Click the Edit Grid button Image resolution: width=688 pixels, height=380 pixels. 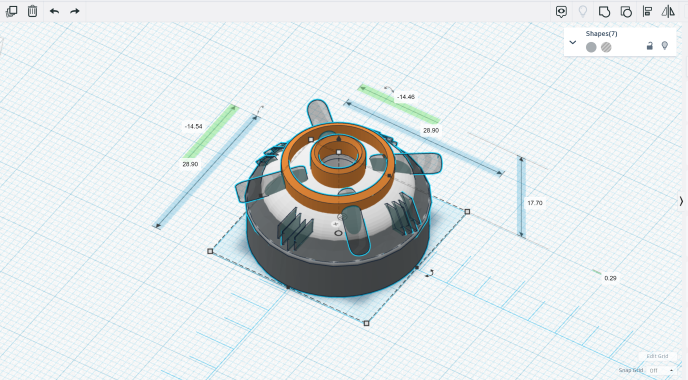coord(657,356)
